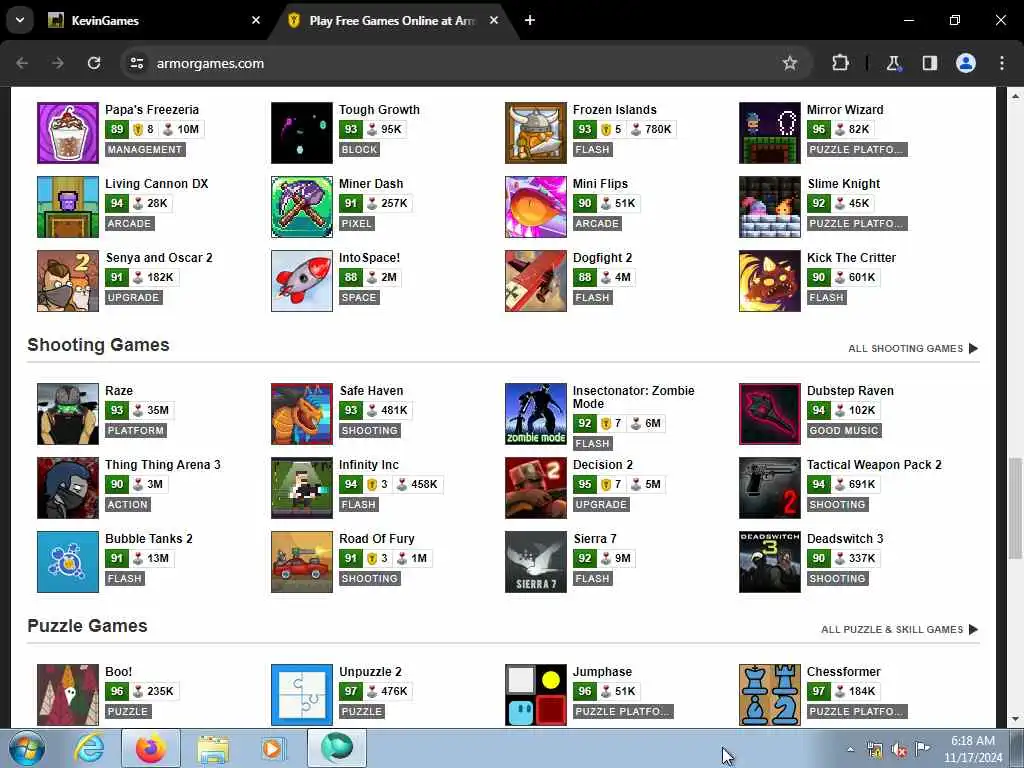This screenshot has height=768, width=1024.
Task: Close the Armor Games tab
Action: 494,20
